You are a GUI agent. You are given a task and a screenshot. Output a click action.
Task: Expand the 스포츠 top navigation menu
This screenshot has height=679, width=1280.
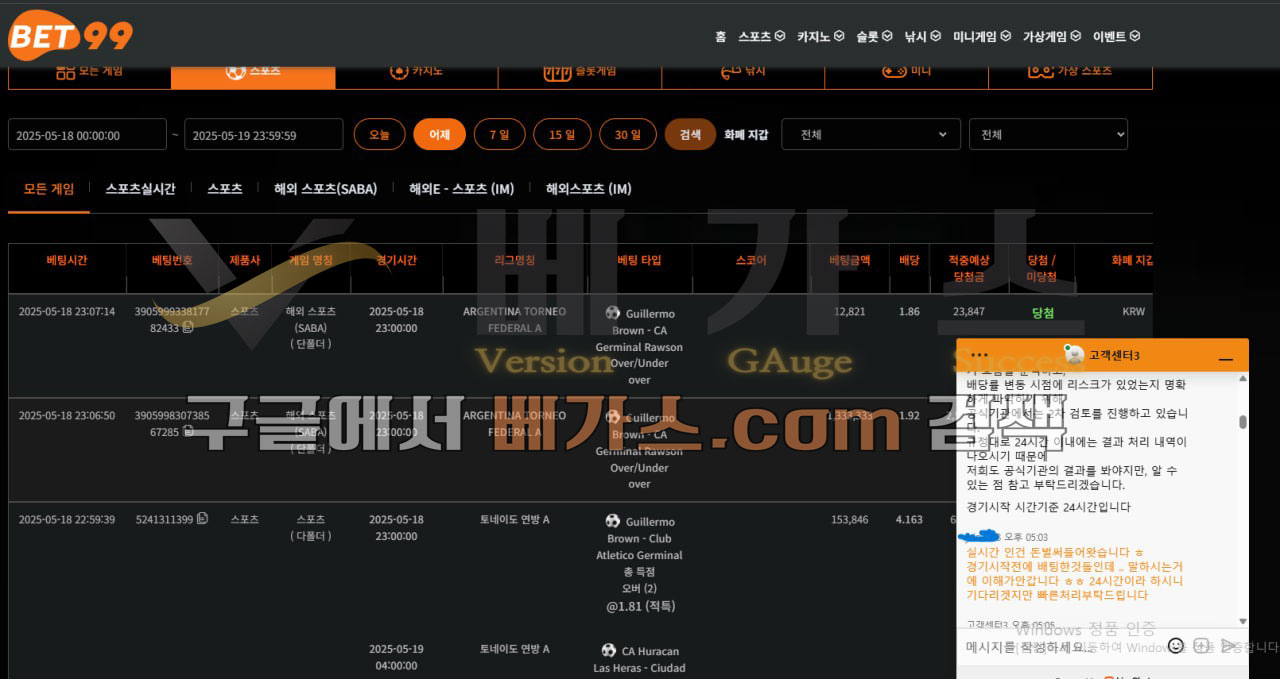coord(761,36)
